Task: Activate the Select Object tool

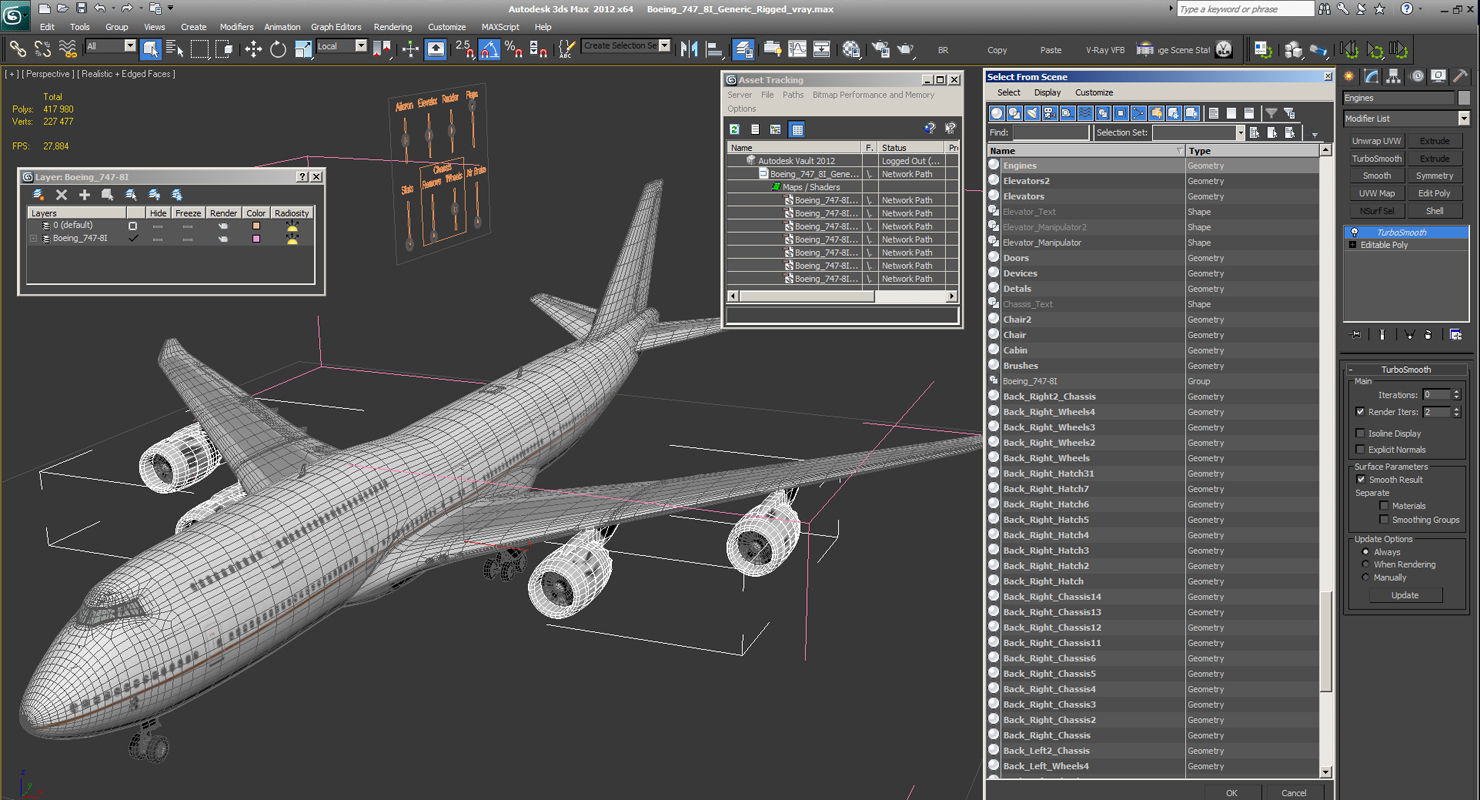Action: (x=151, y=48)
